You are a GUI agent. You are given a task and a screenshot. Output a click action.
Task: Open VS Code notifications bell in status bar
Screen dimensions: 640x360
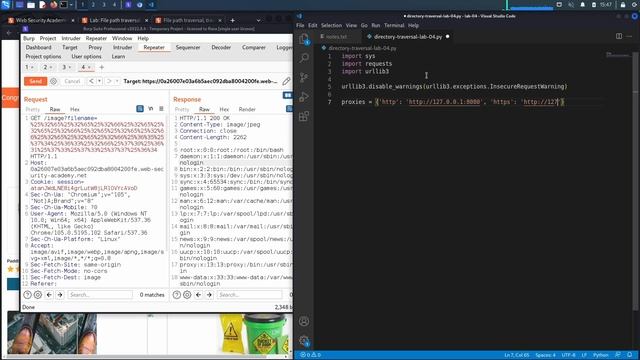point(630,355)
